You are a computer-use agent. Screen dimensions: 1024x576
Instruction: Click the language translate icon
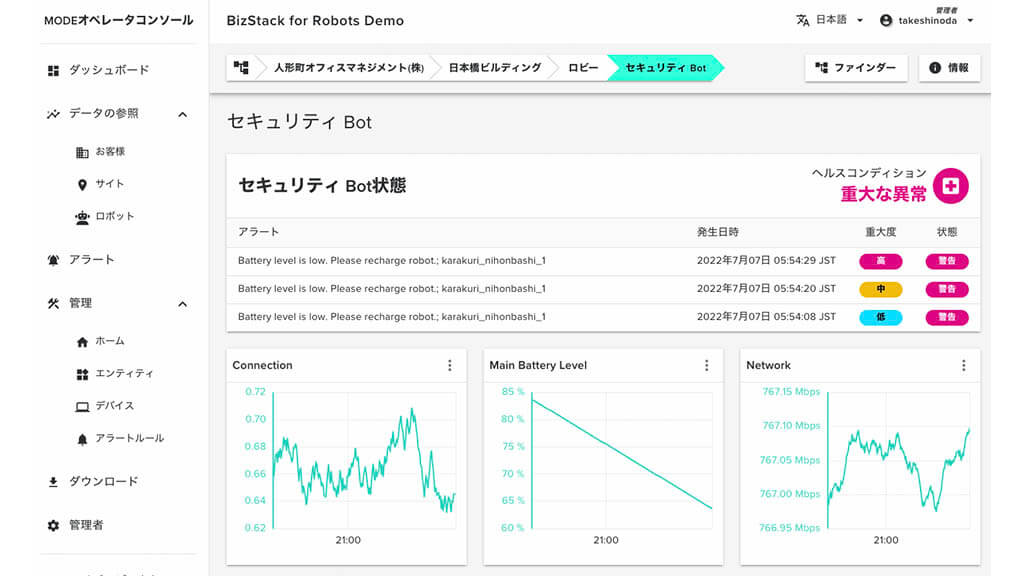[803, 20]
